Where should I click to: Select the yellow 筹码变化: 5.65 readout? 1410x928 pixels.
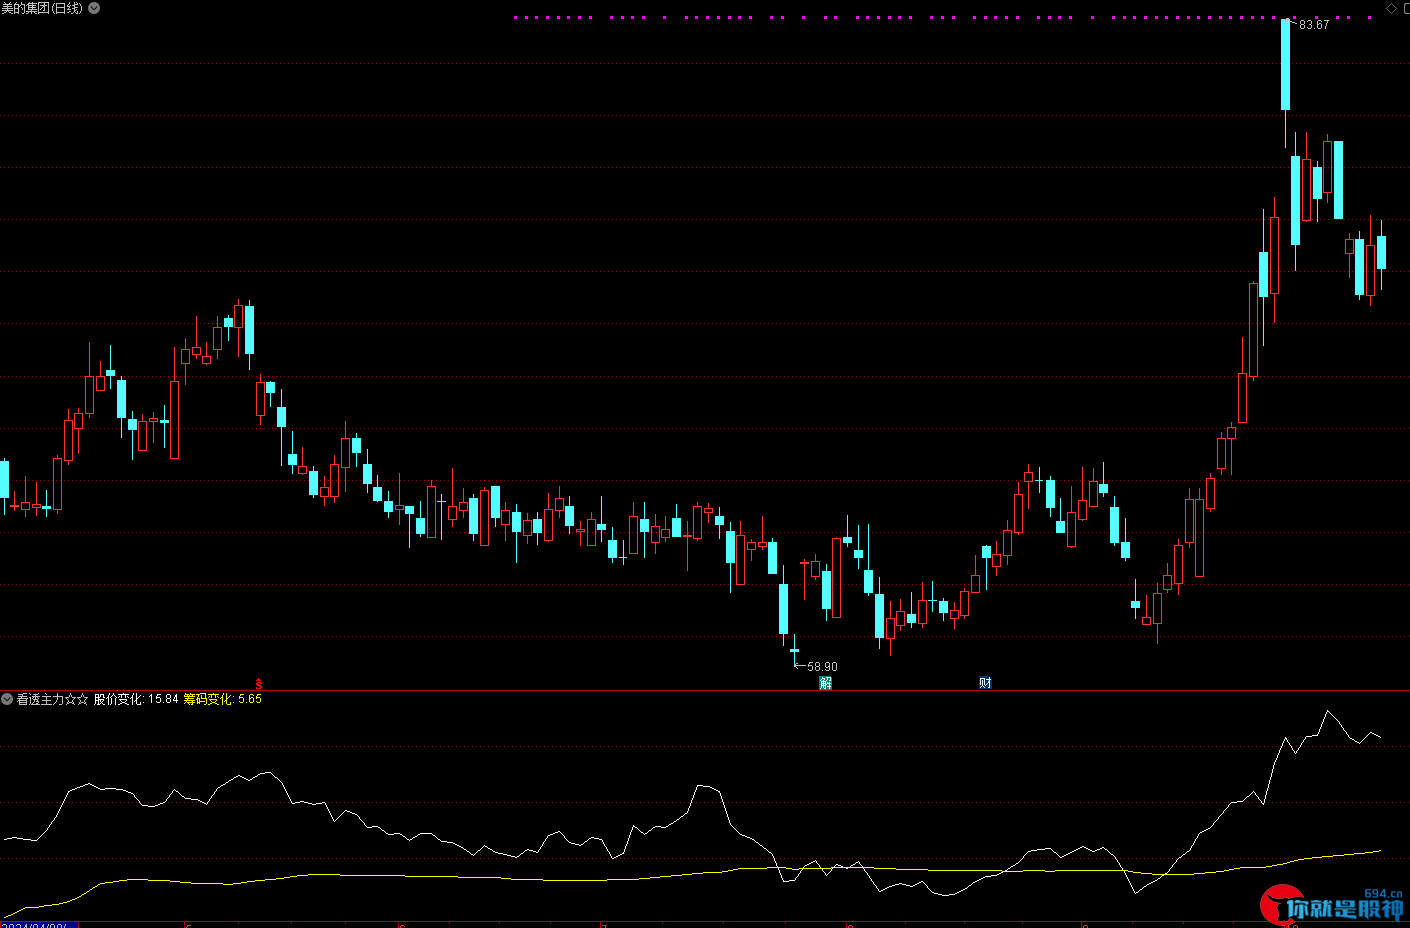tap(223, 699)
